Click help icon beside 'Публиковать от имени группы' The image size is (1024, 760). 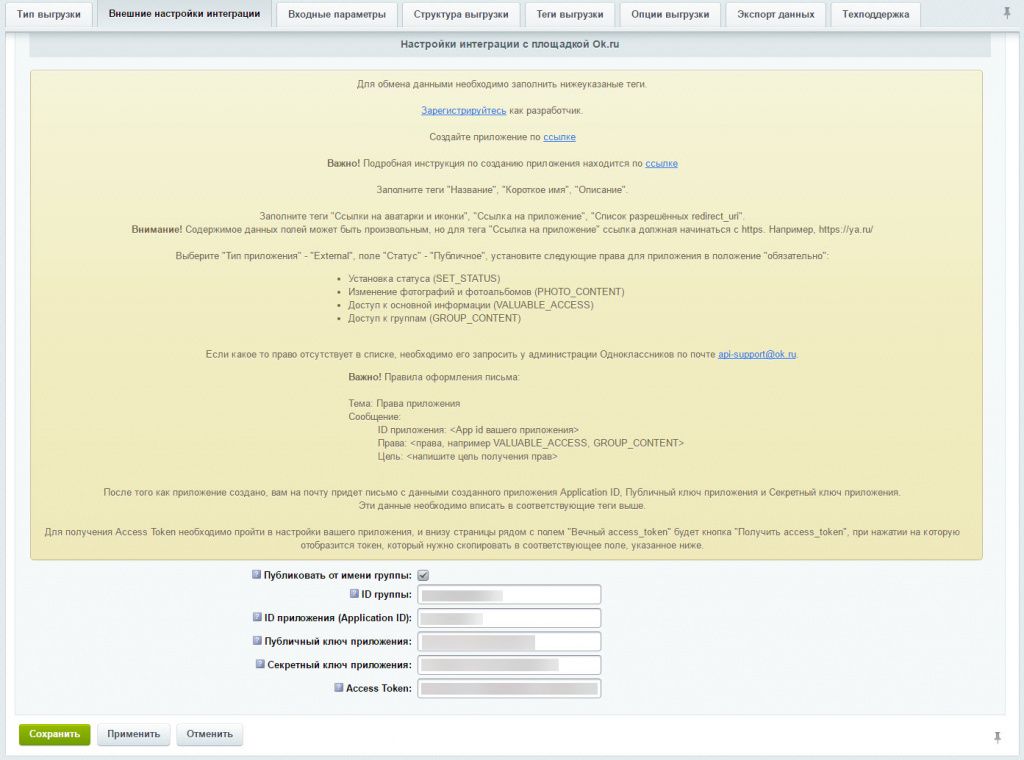(x=257, y=575)
